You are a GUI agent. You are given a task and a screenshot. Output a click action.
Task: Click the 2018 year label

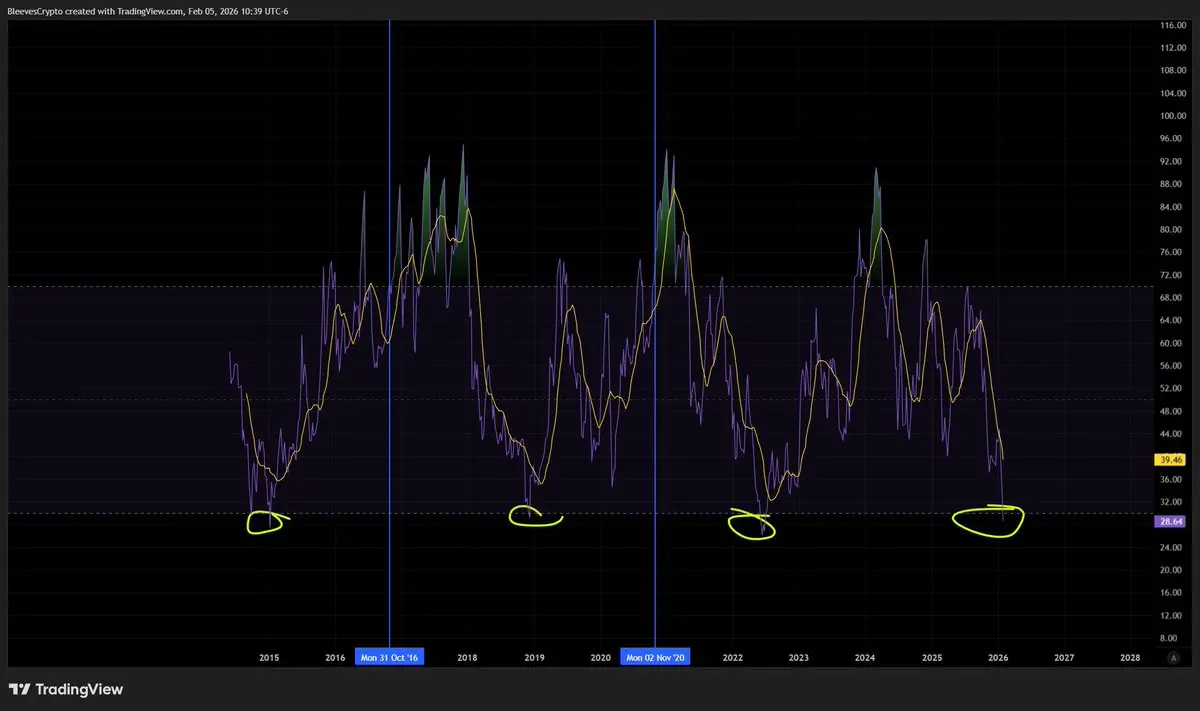point(467,658)
